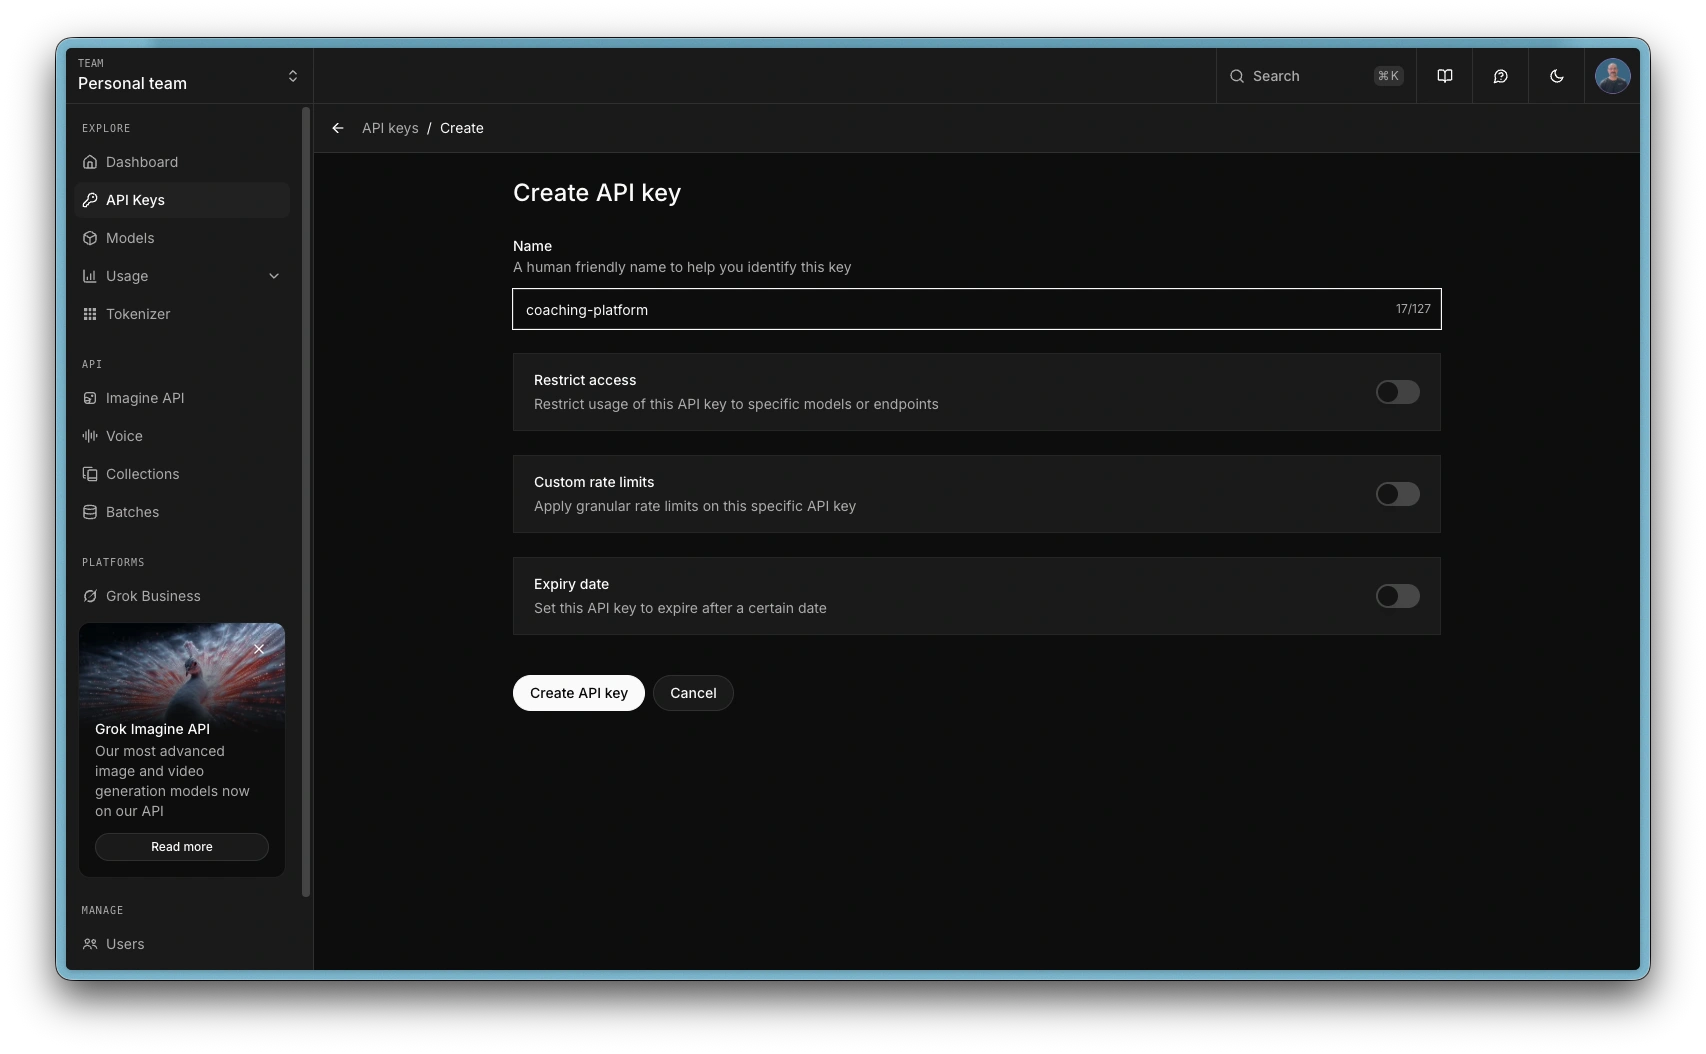Open Tokenizer from the sidebar
1706x1054 pixels.
click(x=138, y=314)
